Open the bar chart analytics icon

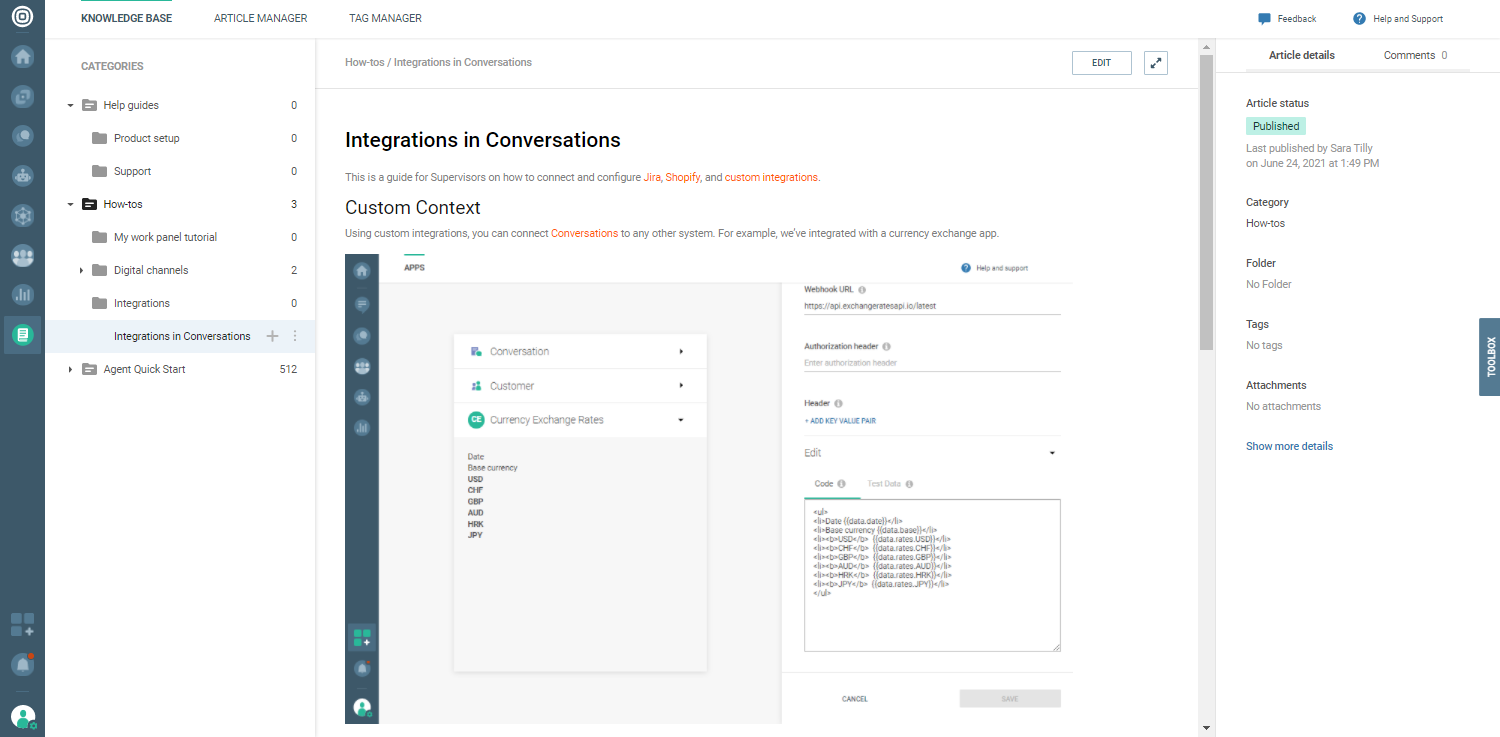[22, 294]
